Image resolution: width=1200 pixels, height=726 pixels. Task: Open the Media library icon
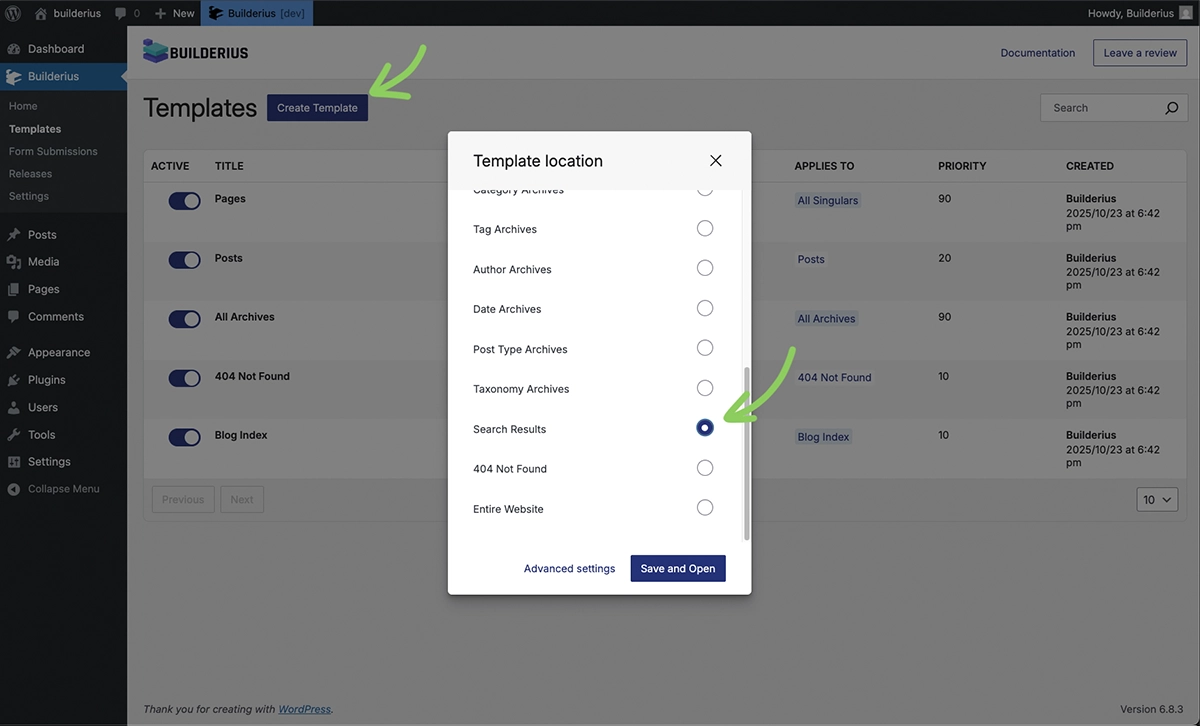point(14,261)
